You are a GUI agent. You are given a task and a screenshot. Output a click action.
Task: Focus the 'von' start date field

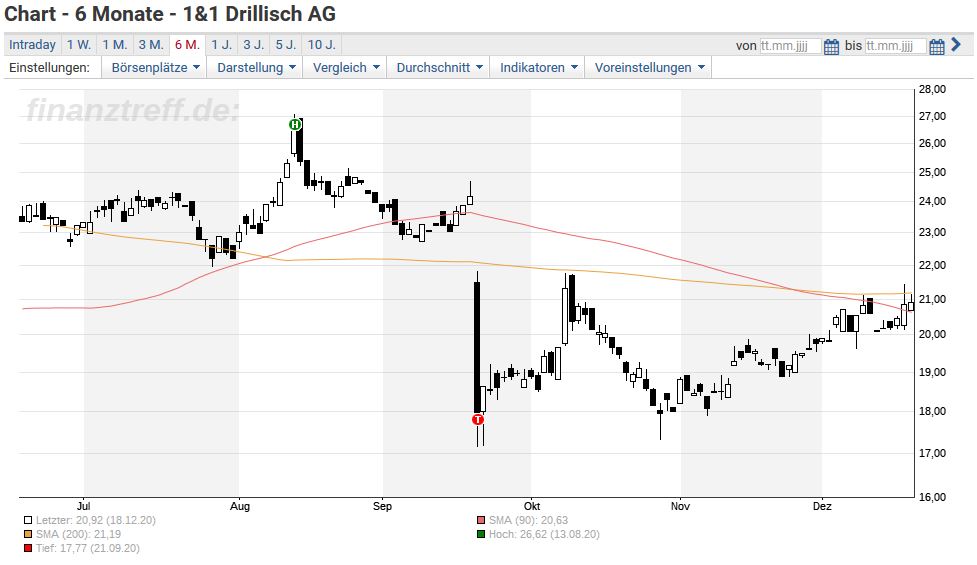pyautogui.click(x=790, y=46)
